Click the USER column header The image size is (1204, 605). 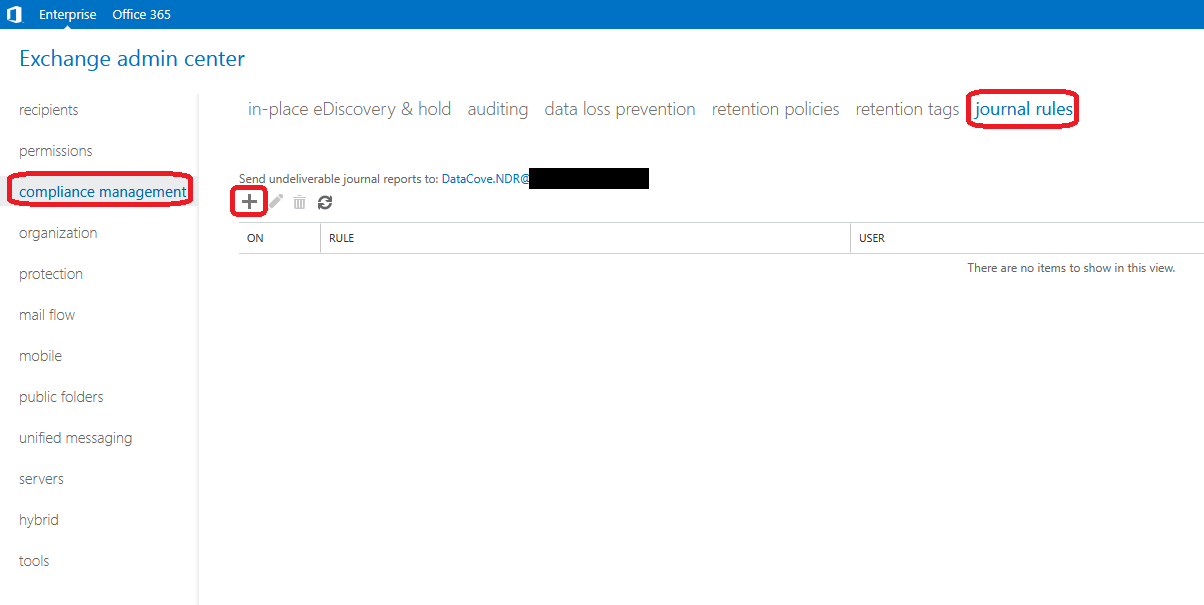872,239
